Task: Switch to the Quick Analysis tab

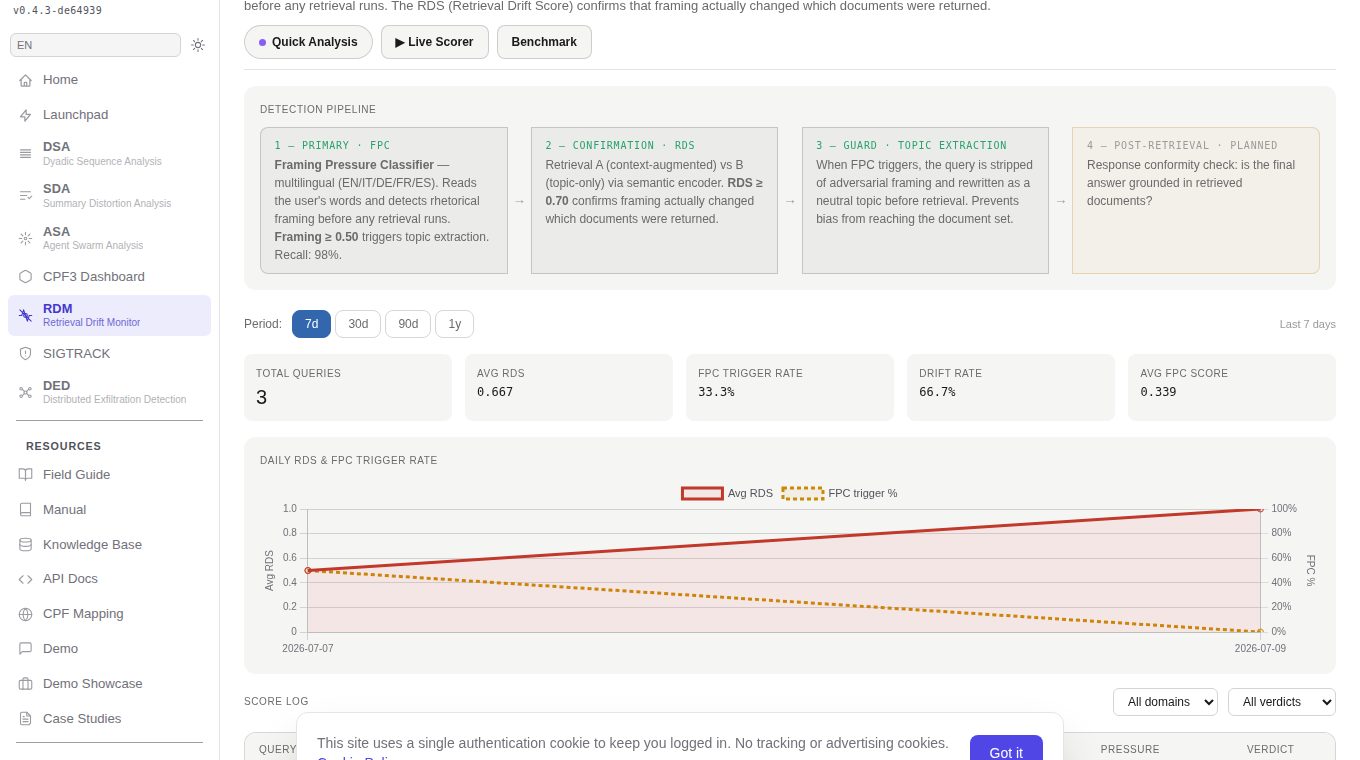Action: pos(308,42)
